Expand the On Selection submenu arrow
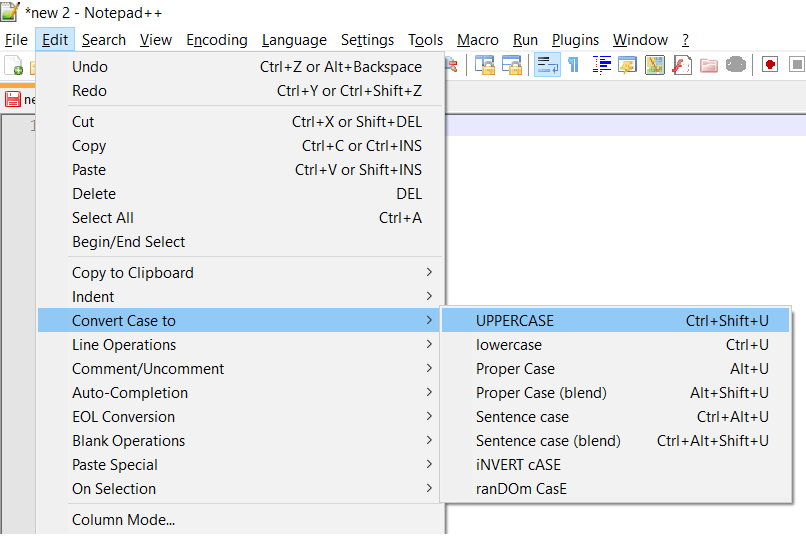This screenshot has width=806, height=542. point(429,488)
